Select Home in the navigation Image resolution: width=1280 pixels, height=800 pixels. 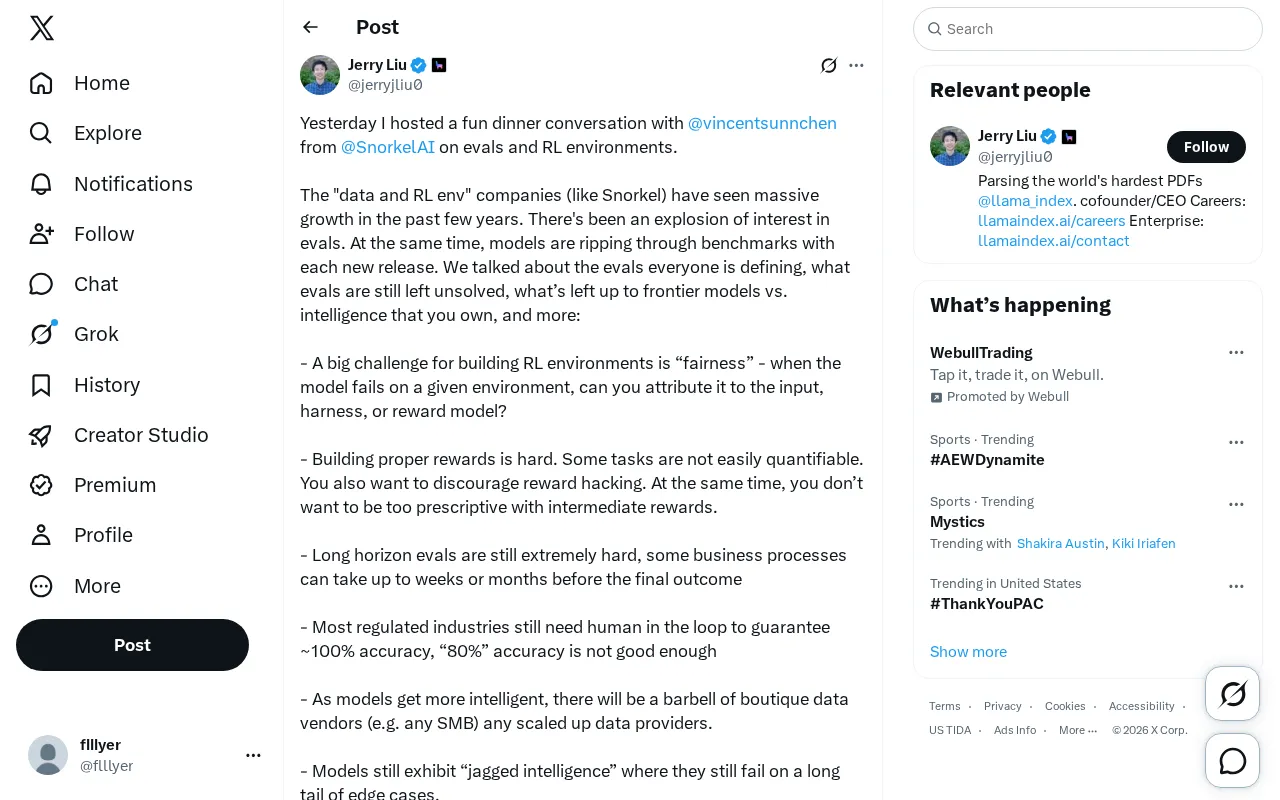click(81, 83)
